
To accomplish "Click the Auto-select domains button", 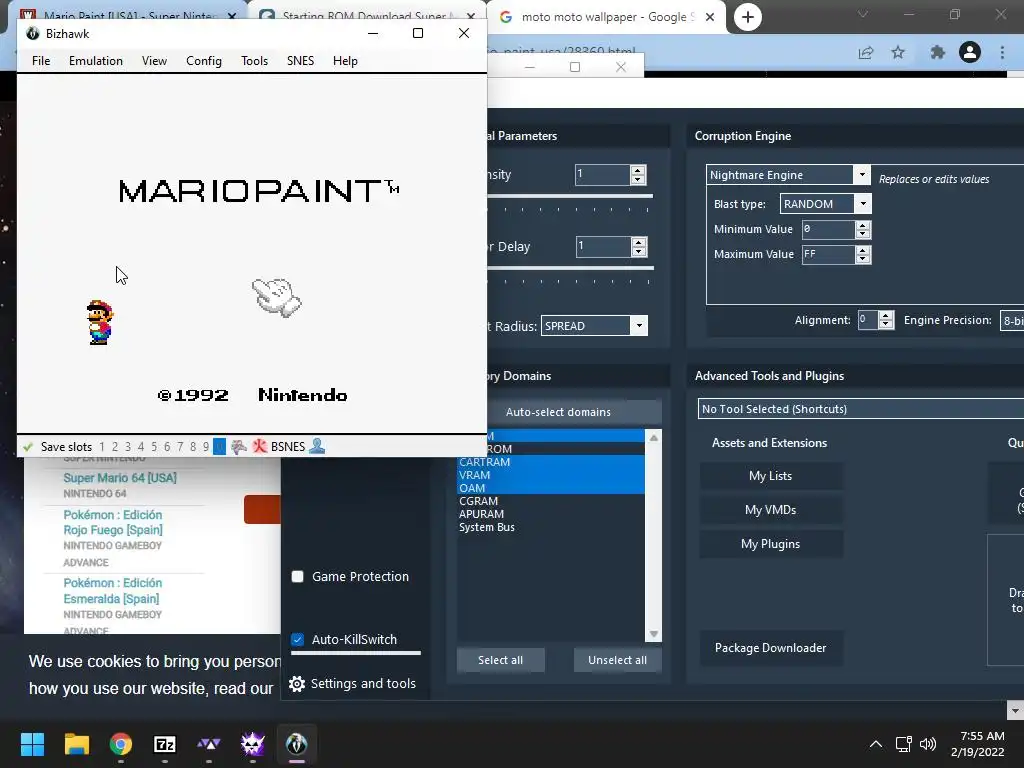I will (558, 412).
